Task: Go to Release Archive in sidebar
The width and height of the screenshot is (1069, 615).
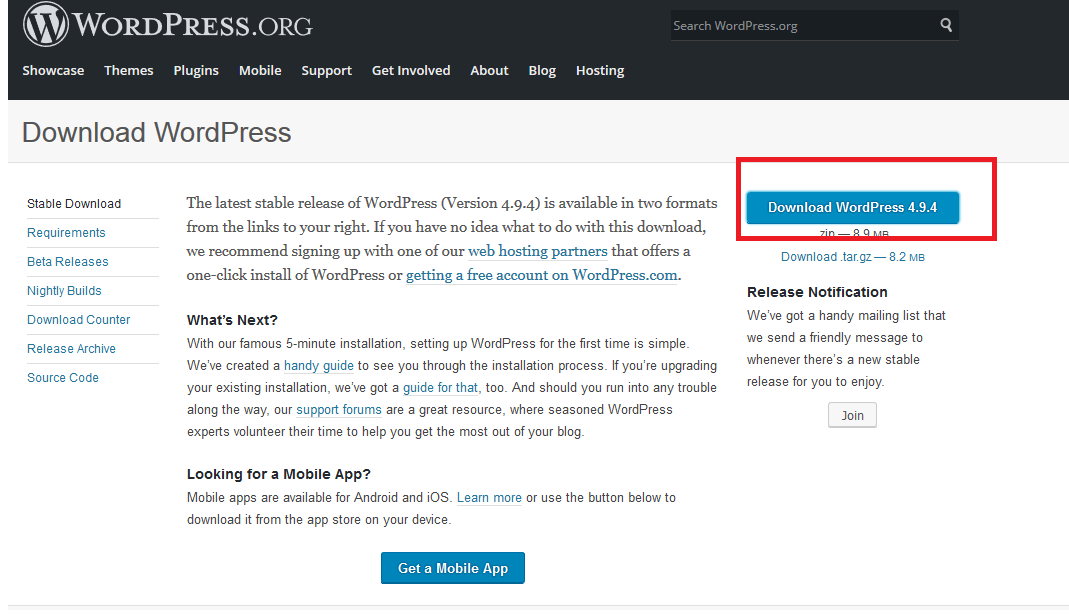Action: (71, 349)
